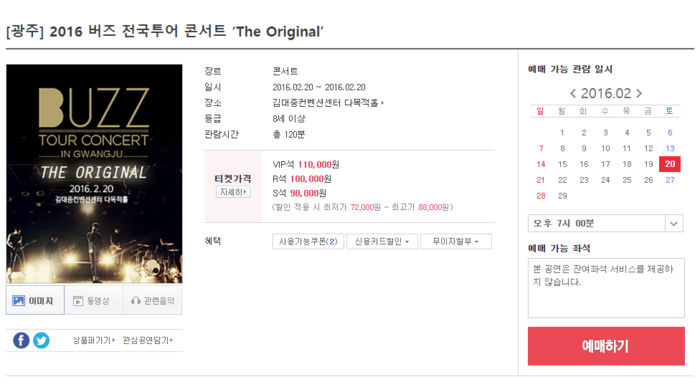Go to previous month arrow

click(573, 93)
